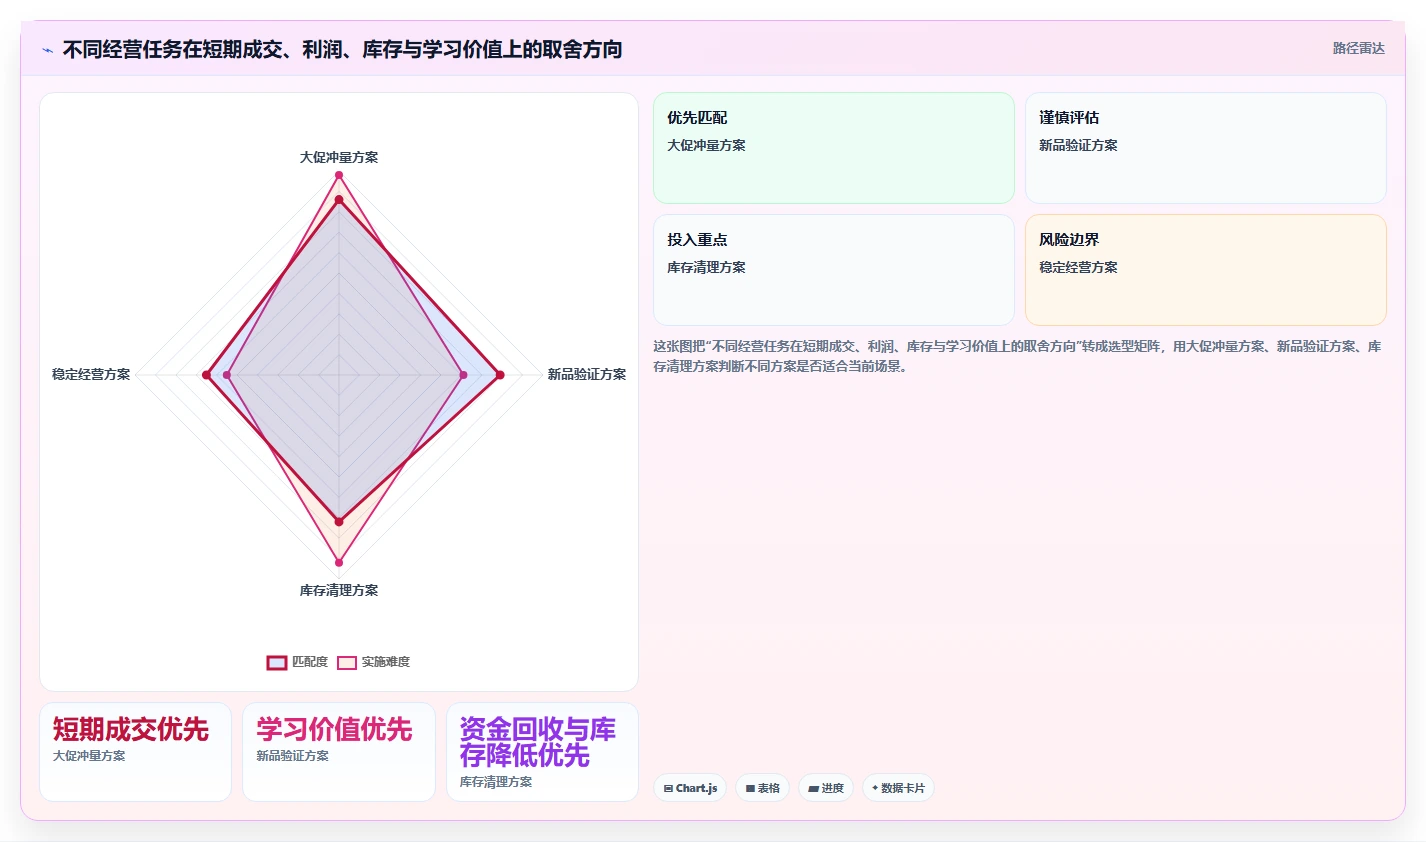Screen dimensions: 1426x842
Task: Click the 数据卡片 tag icon
Action: [x=875, y=788]
